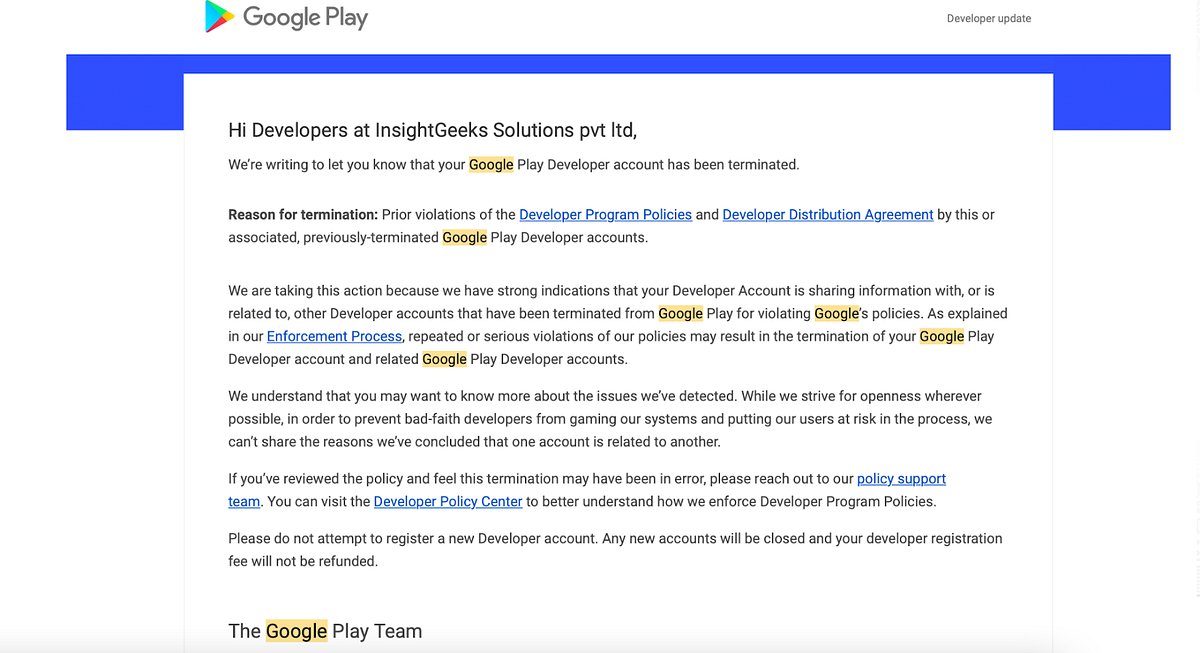Click 'The Google Play Team' signature
Viewport: 1200px width, 653px height.
pos(325,631)
